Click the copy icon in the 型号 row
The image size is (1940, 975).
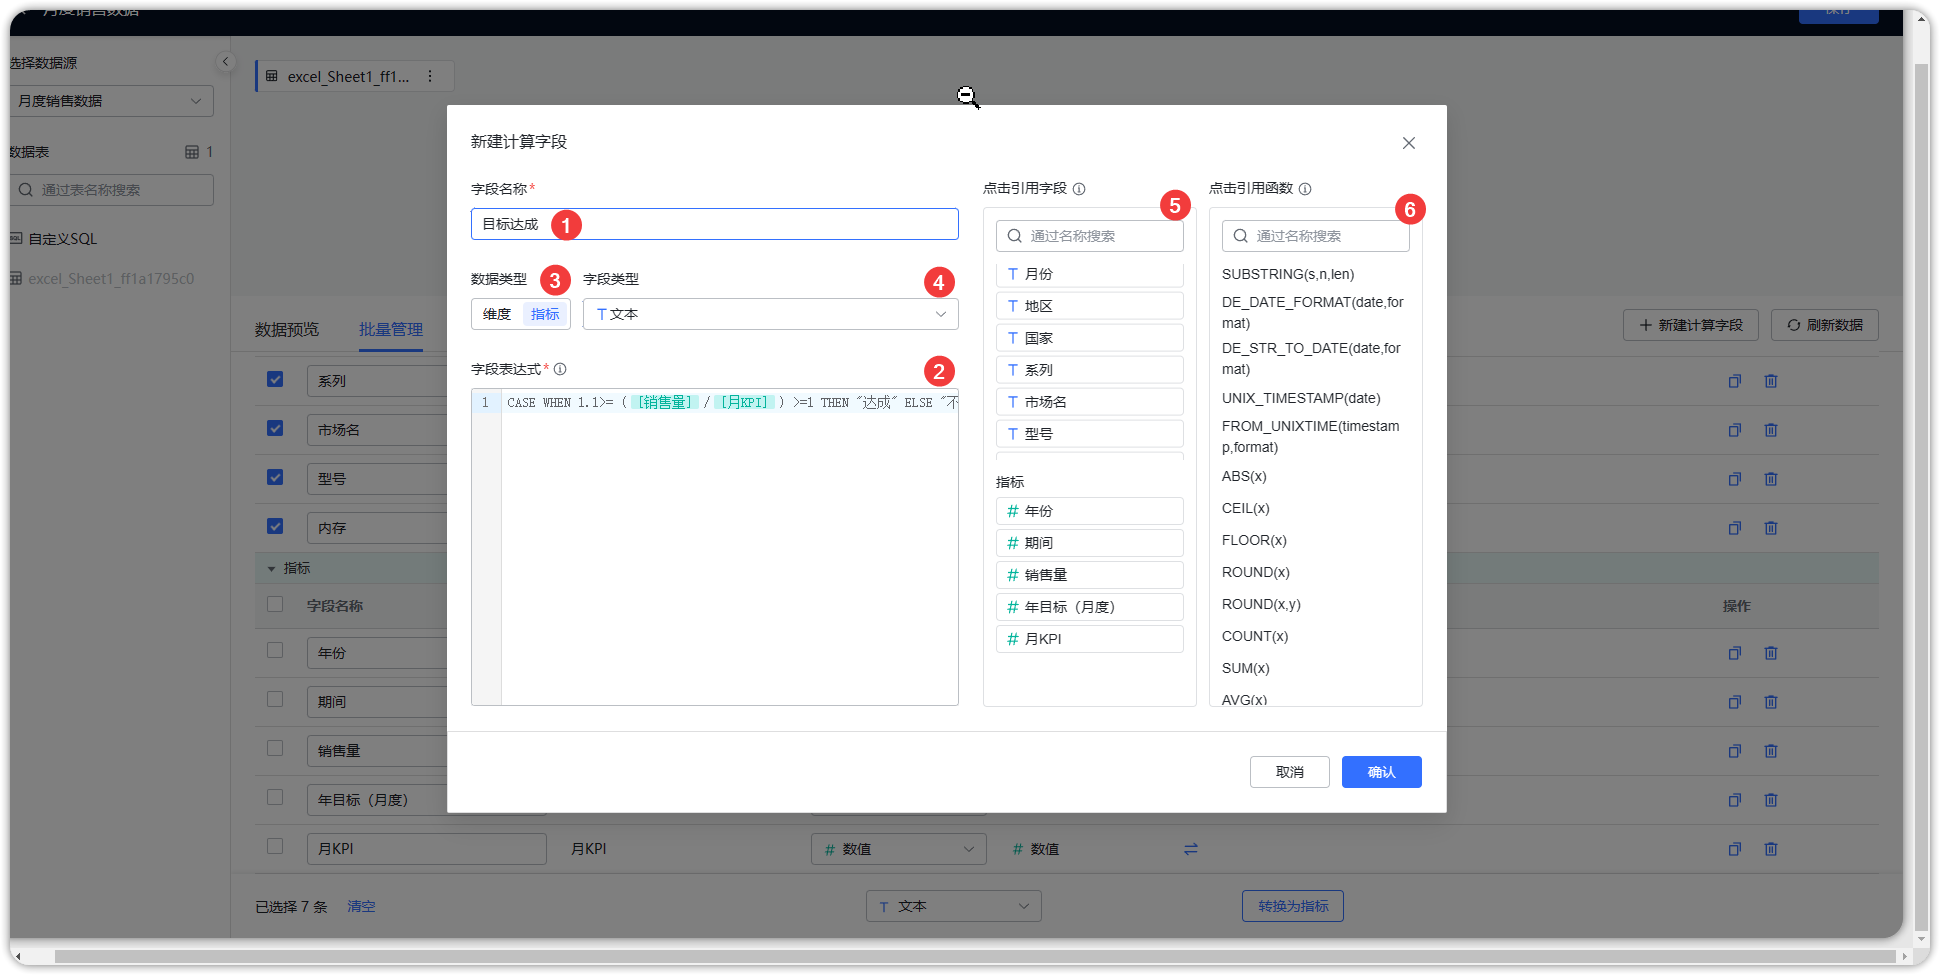pos(1735,479)
